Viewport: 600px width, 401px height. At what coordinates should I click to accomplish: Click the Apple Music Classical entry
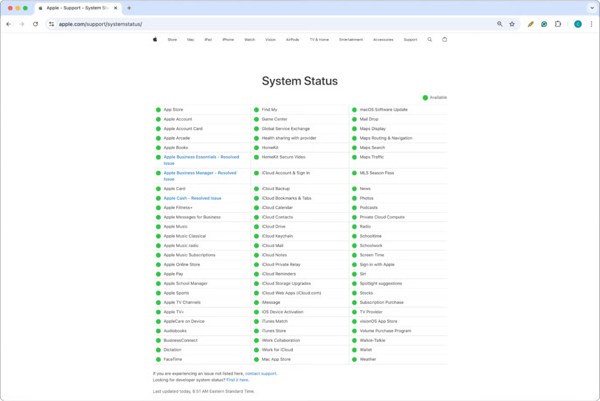(x=185, y=236)
